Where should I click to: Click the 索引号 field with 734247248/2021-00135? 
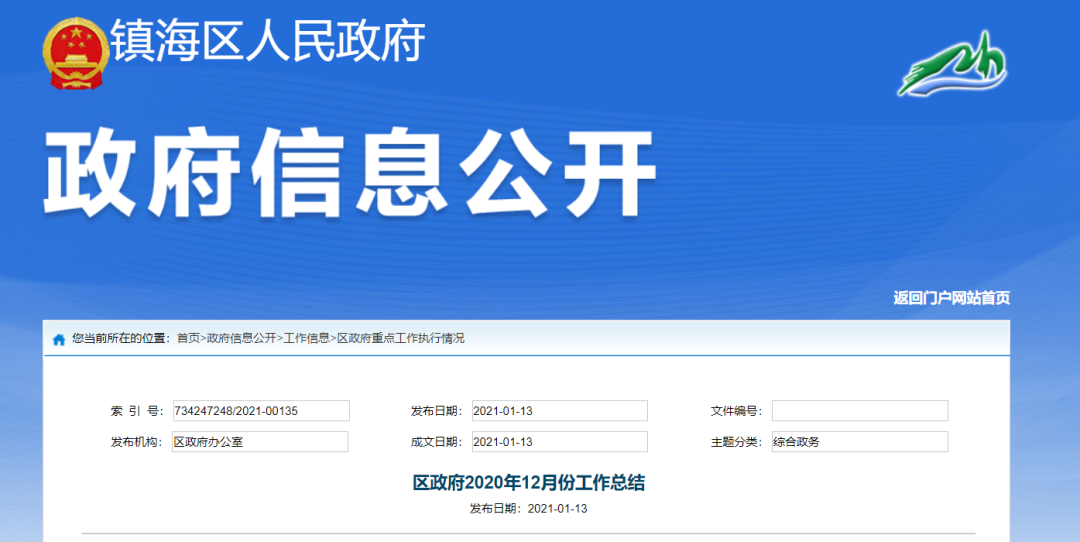click(x=260, y=411)
